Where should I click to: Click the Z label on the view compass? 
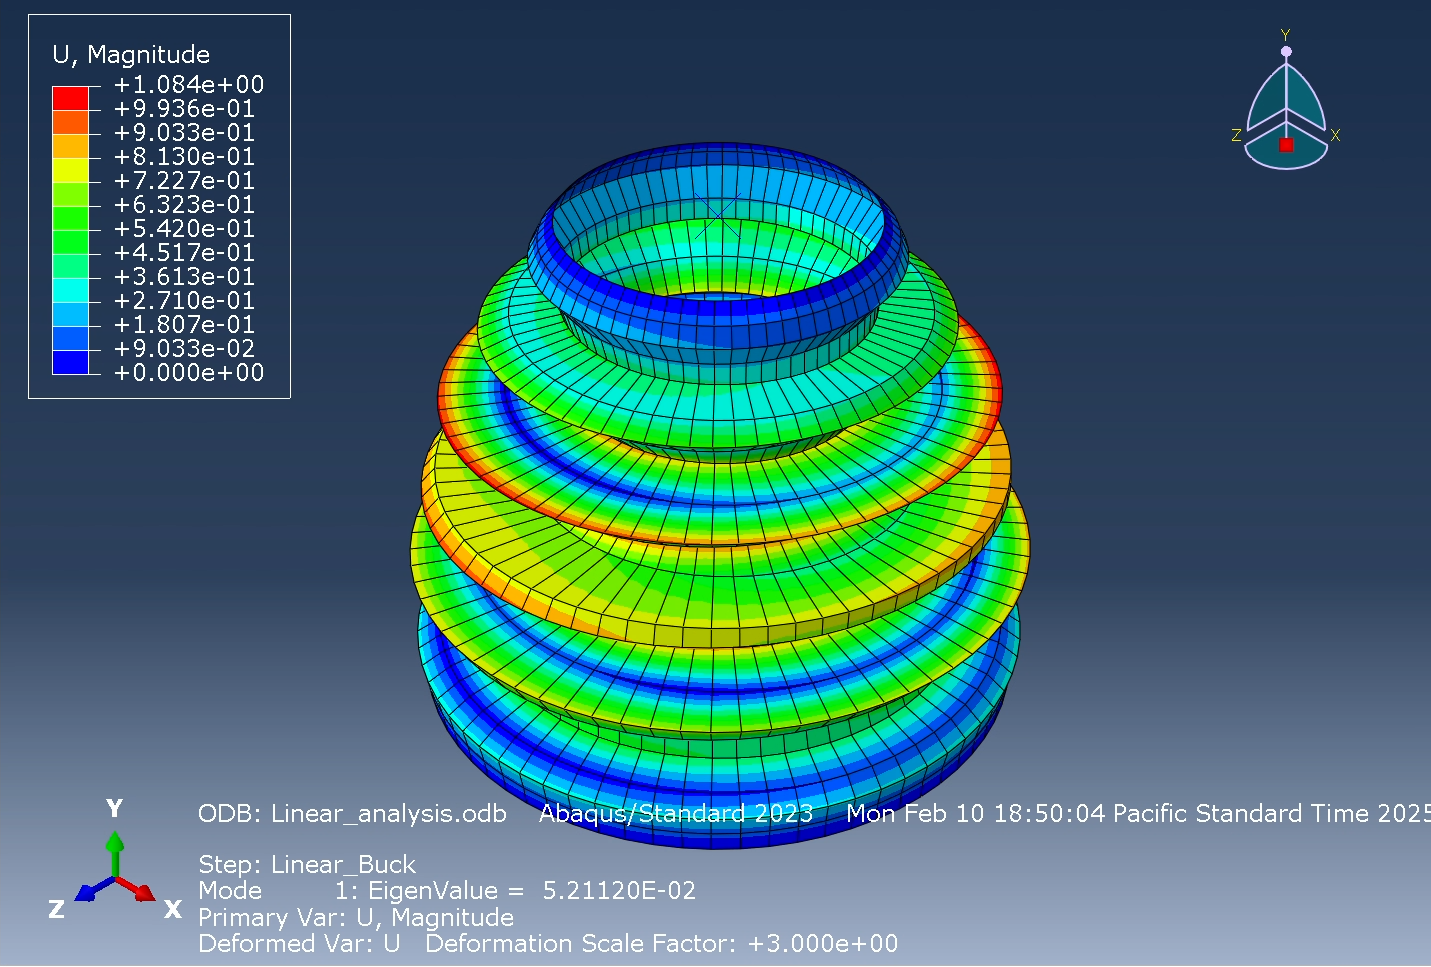(x=1238, y=133)
